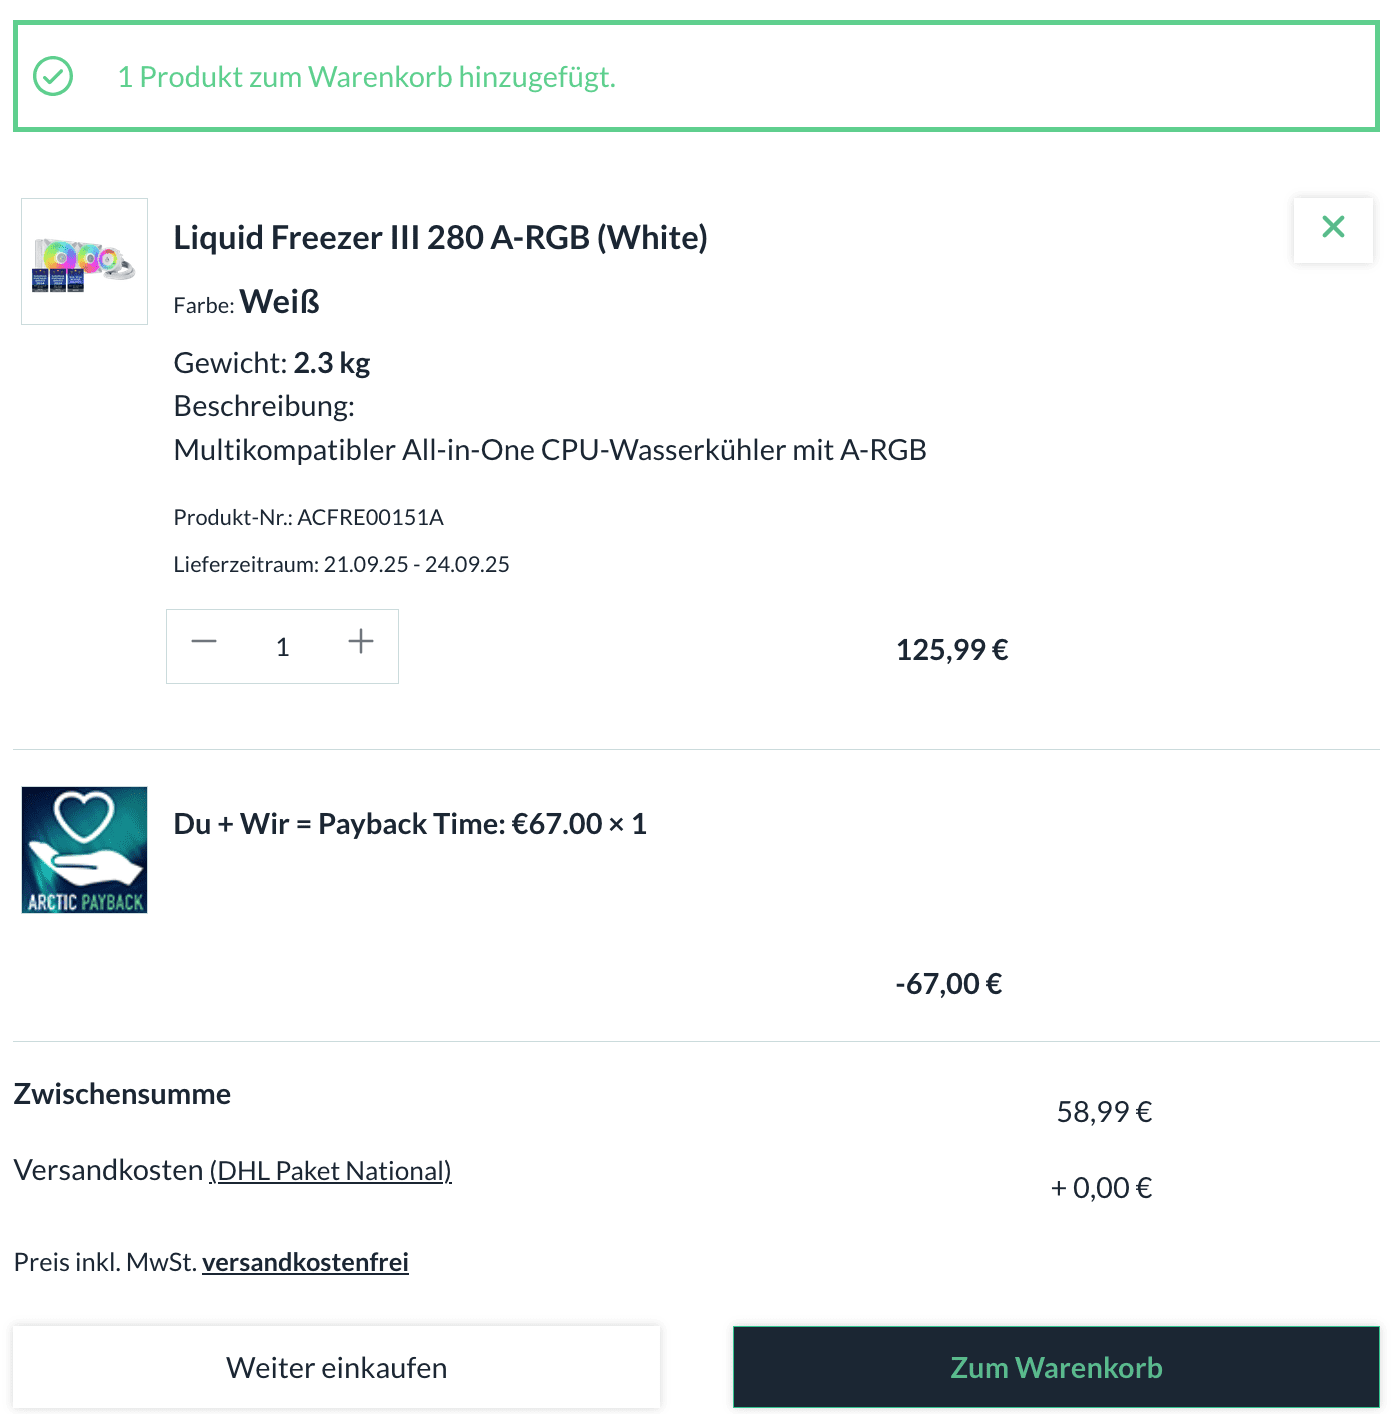Click the 125,99 € item price

952,650
